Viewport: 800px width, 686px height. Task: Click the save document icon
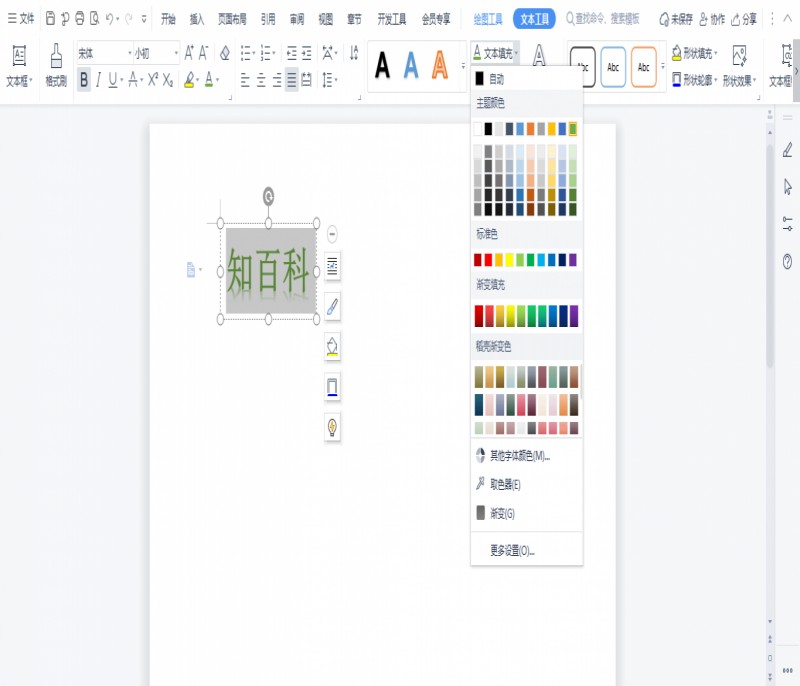[50, 19]
